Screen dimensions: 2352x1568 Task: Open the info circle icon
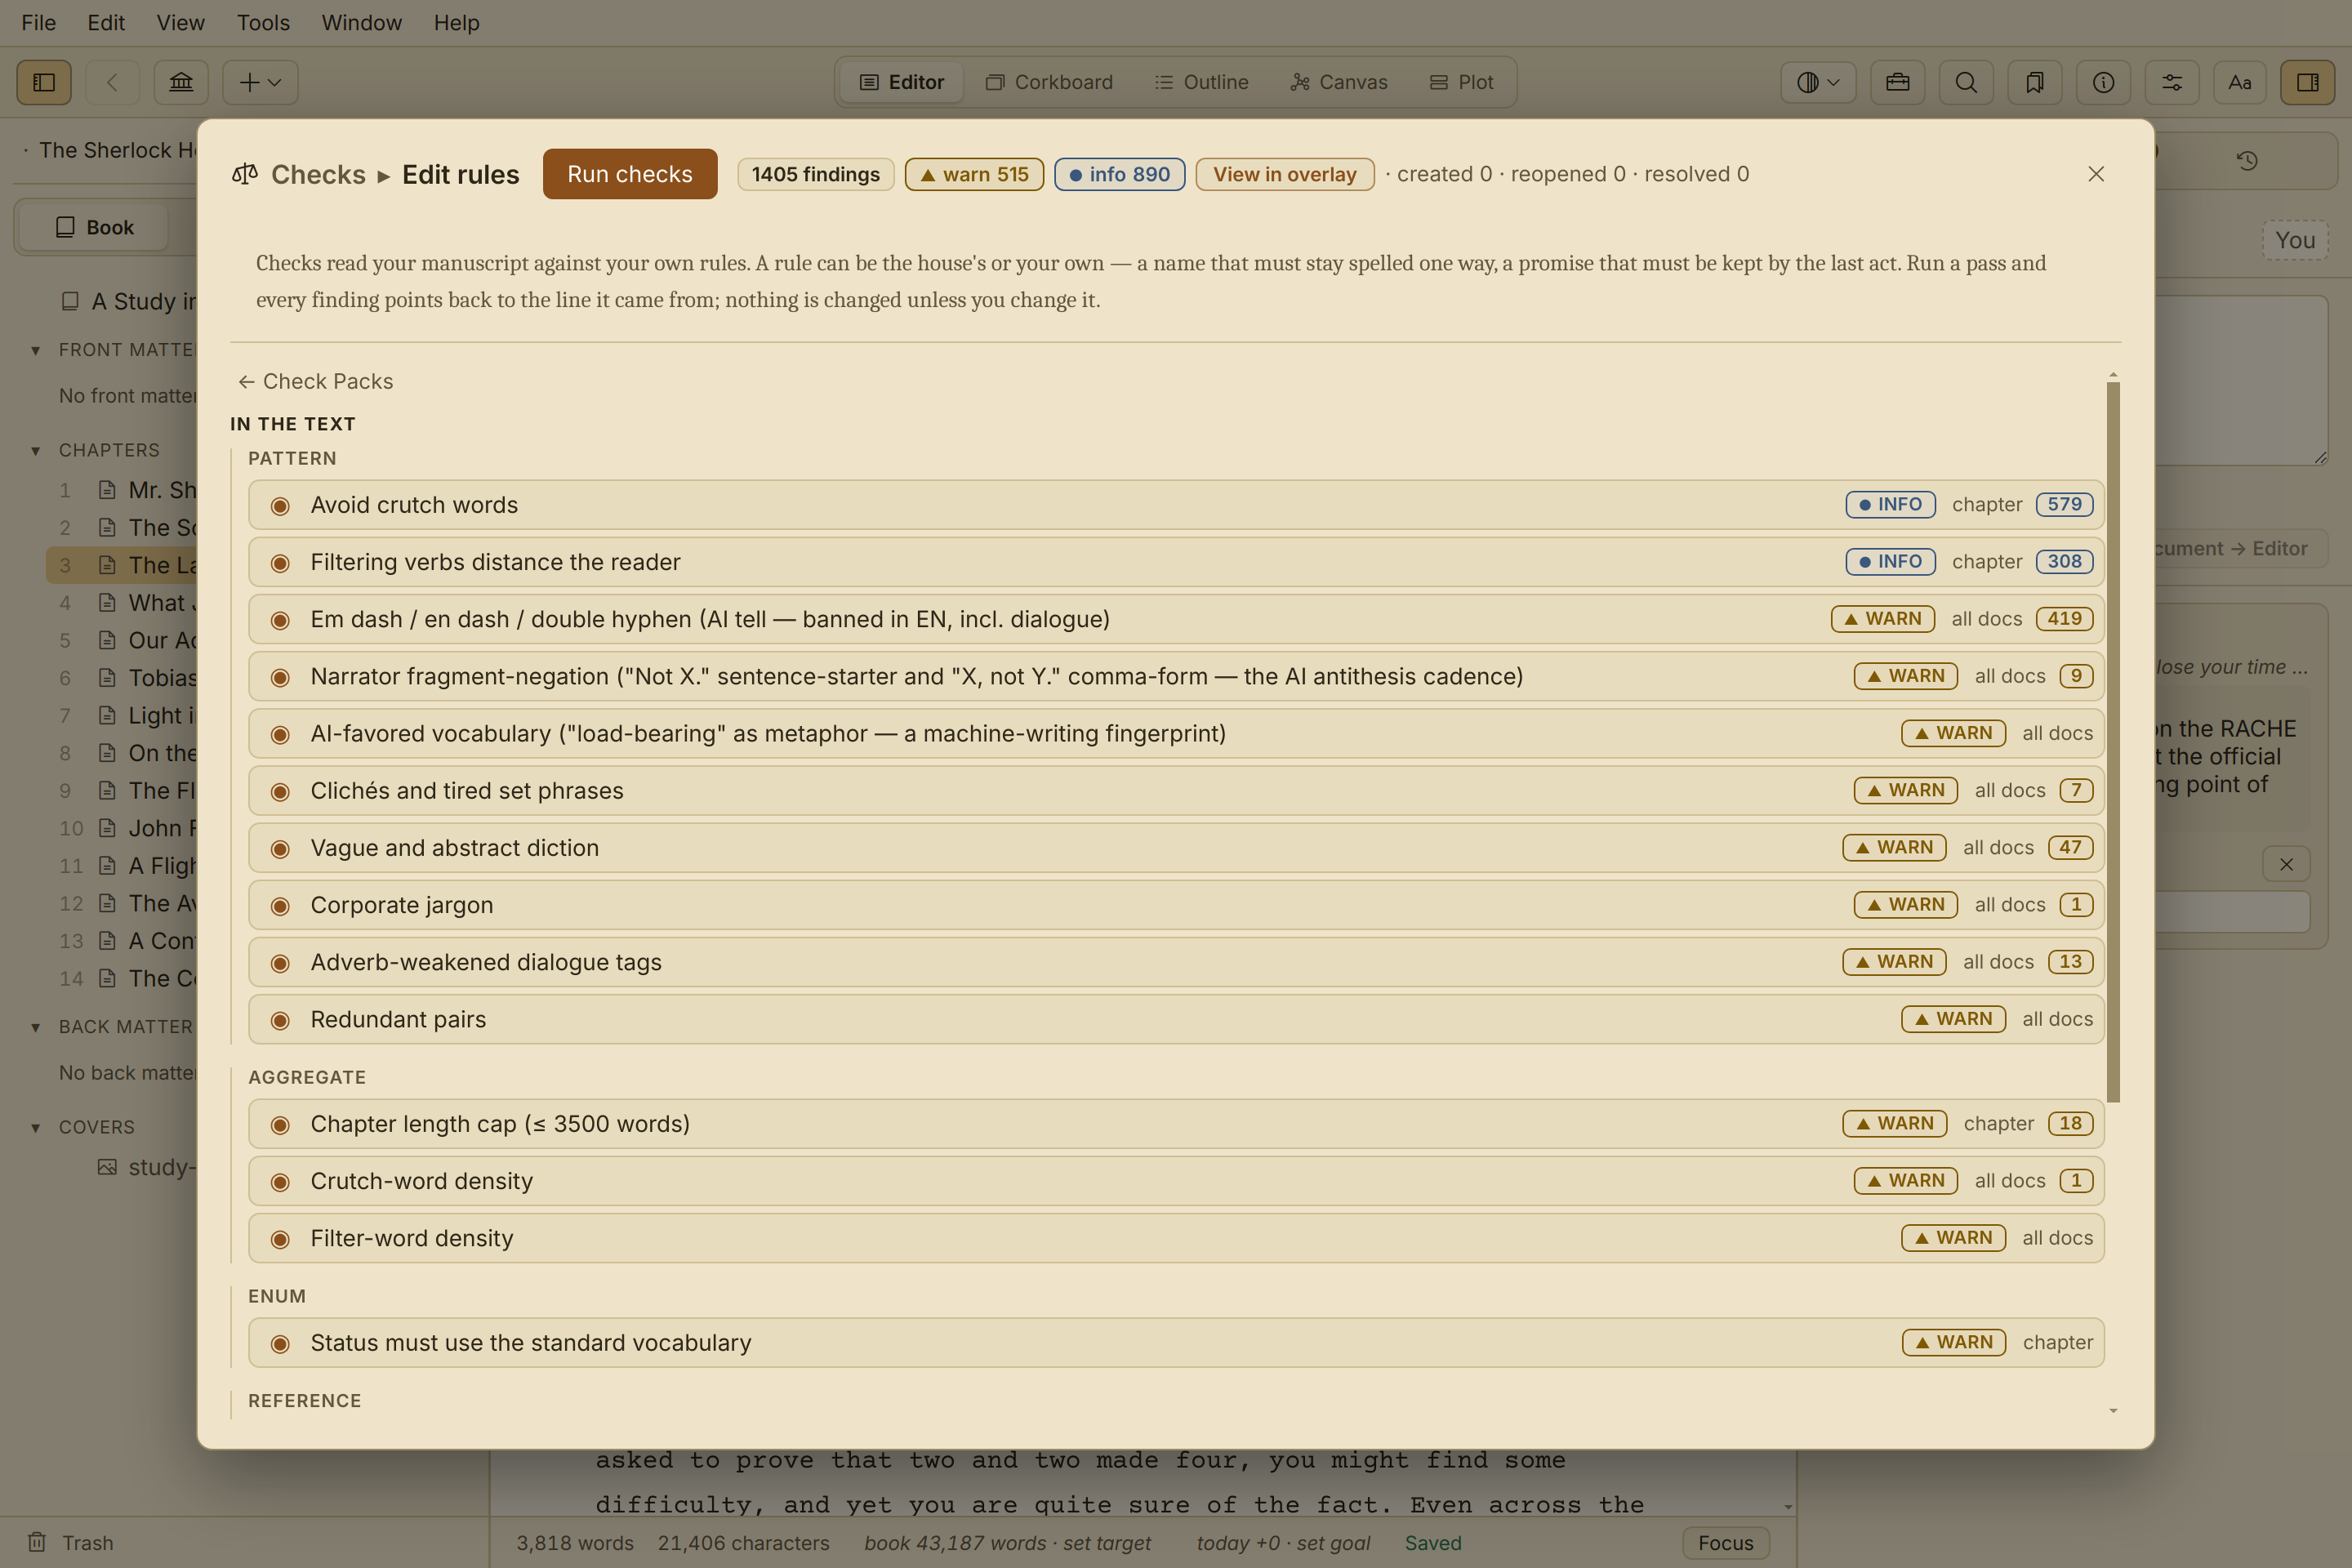click(2103, 82)
